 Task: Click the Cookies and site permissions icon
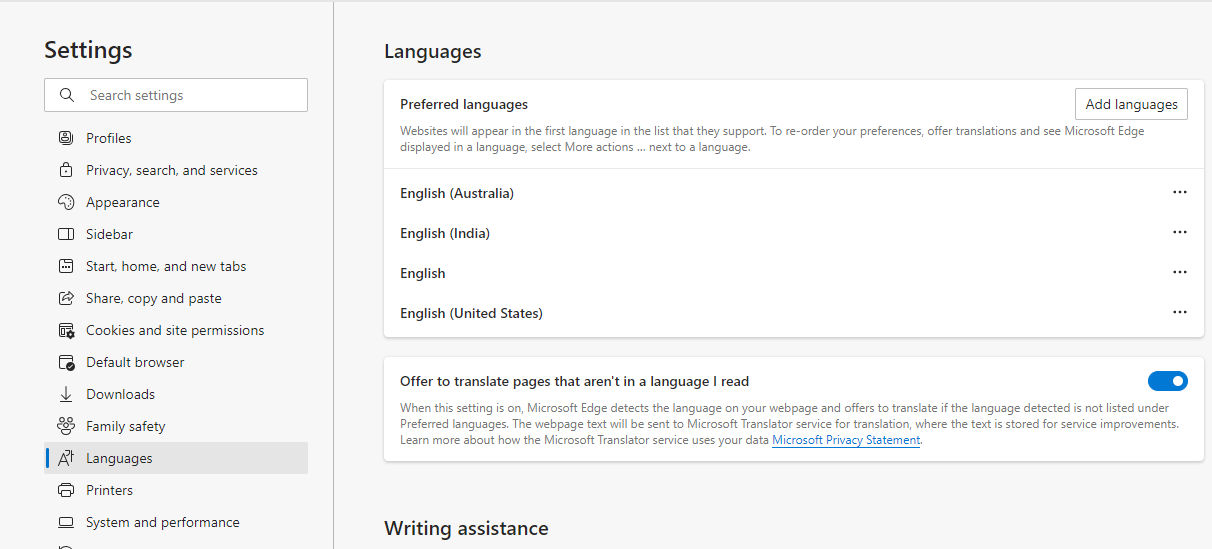66,330
